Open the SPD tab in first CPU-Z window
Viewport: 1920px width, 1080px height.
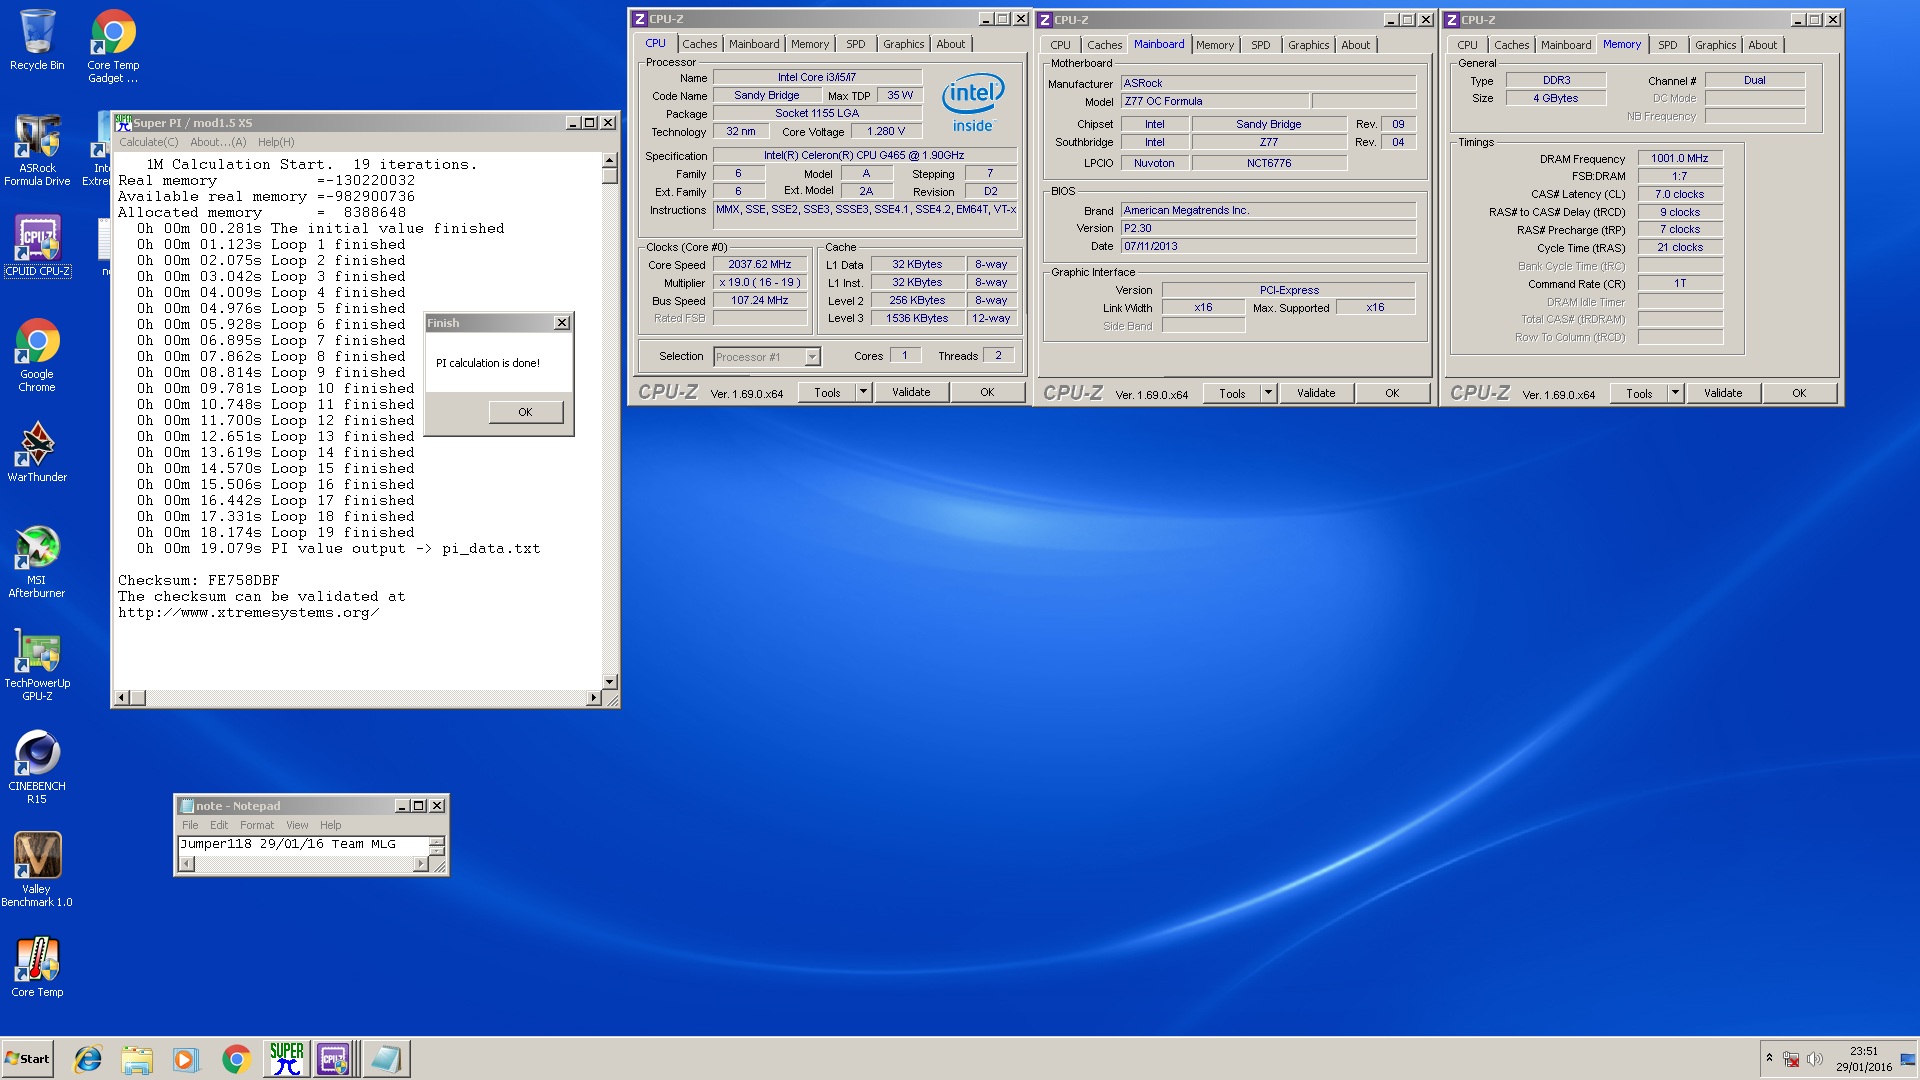855,44
